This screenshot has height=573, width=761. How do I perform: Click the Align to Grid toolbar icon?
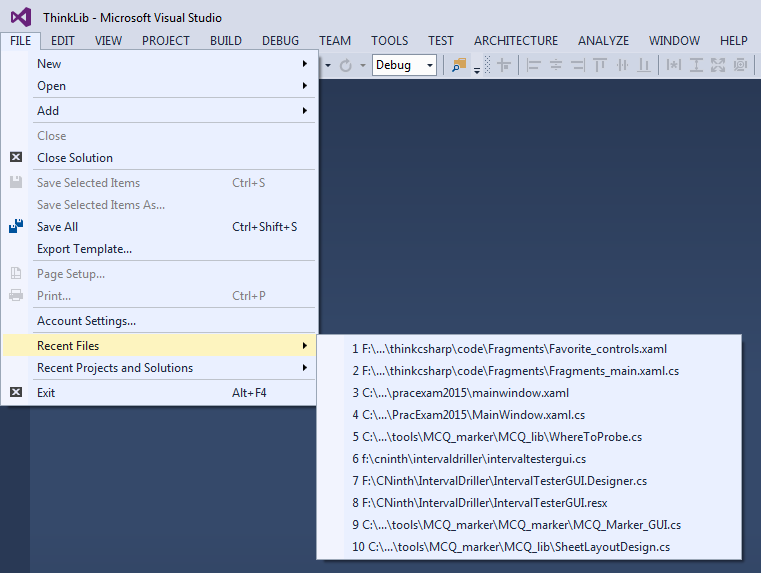(x=504, y=65)
